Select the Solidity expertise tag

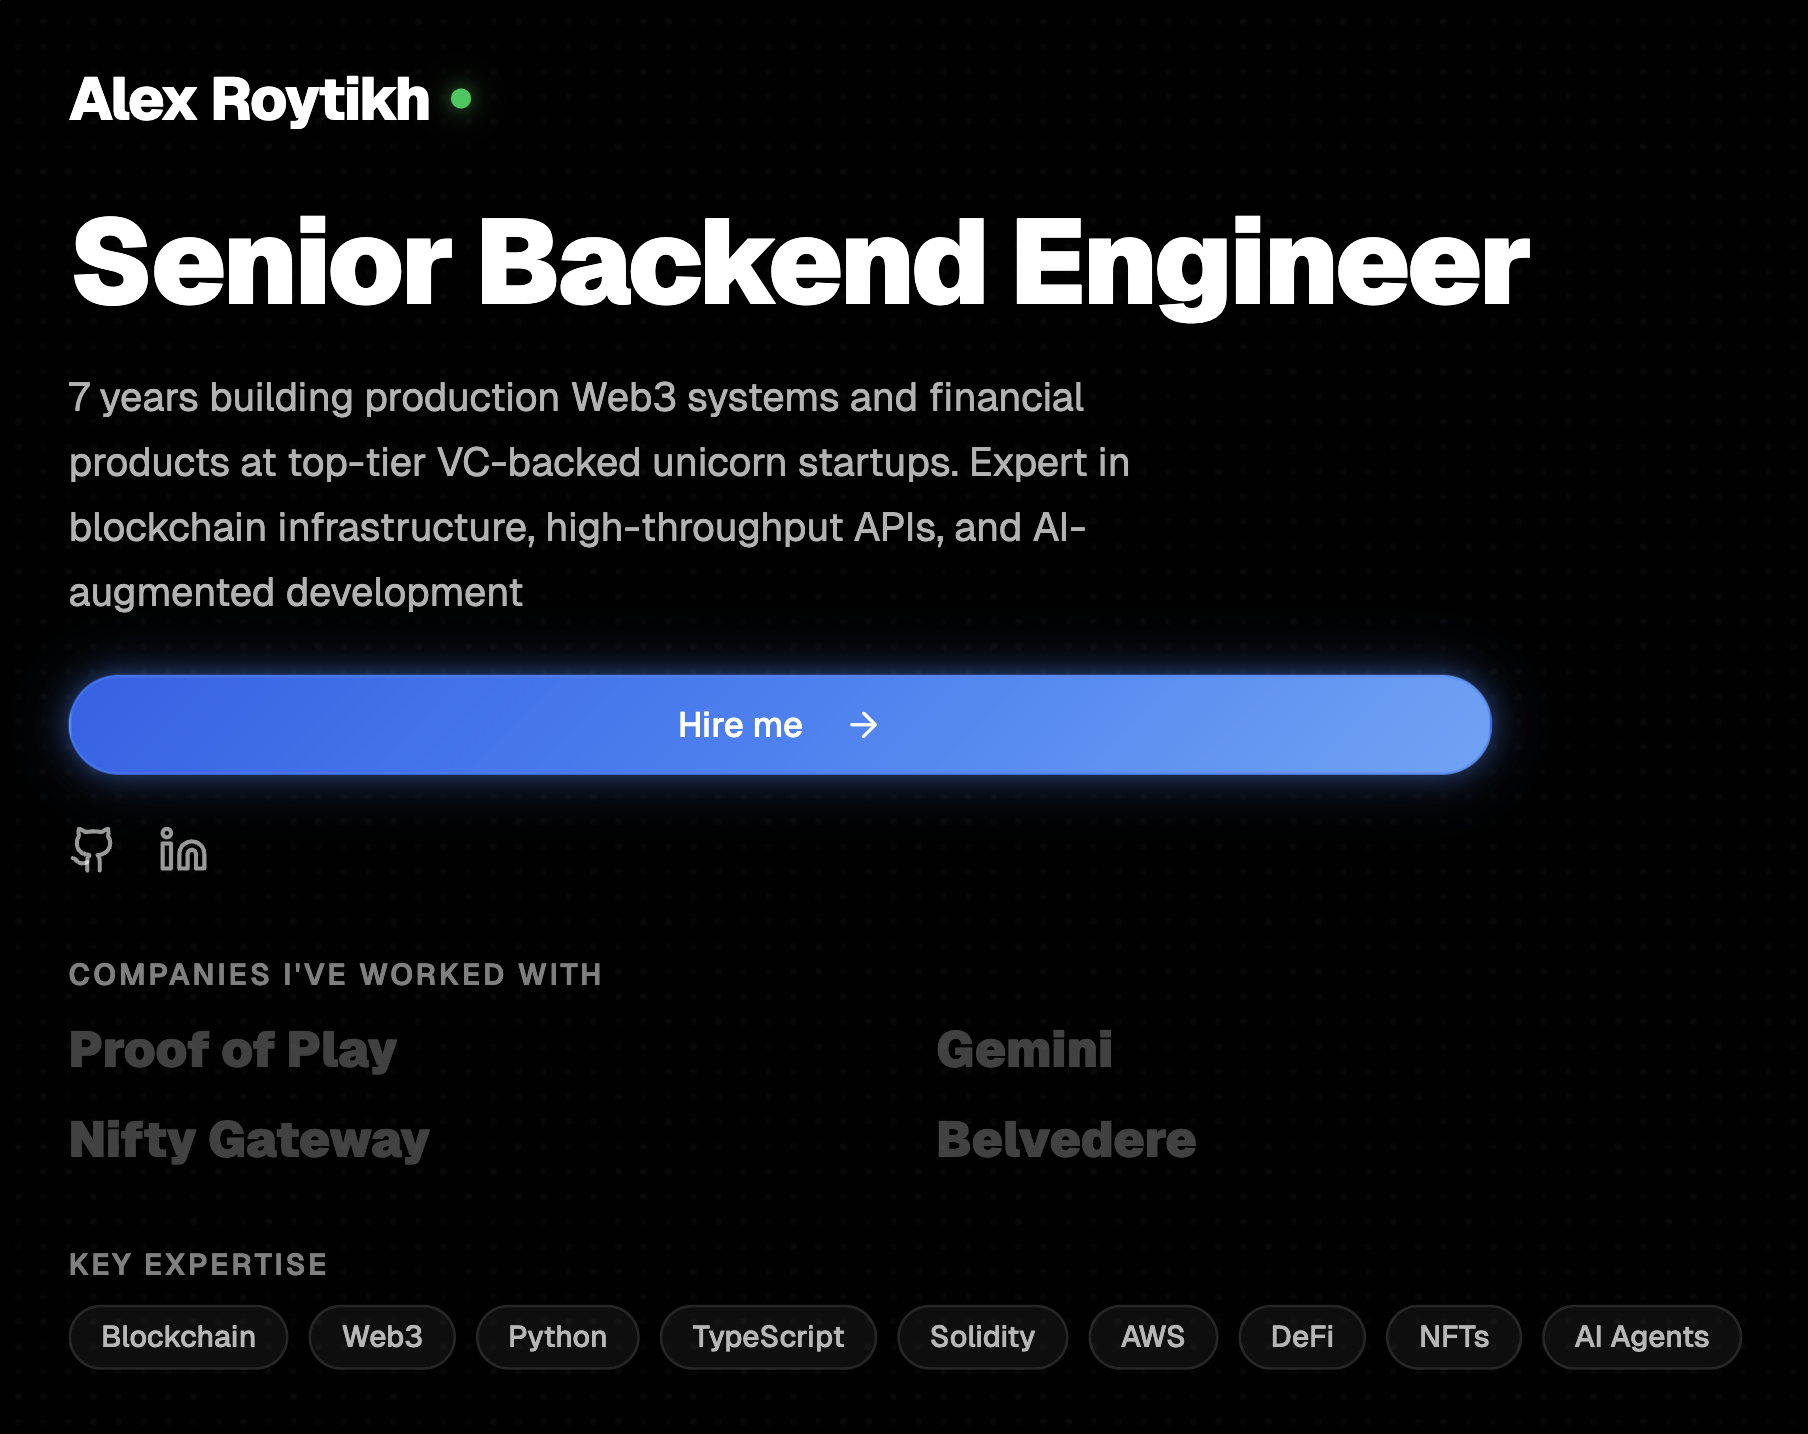coord(982,1337)
